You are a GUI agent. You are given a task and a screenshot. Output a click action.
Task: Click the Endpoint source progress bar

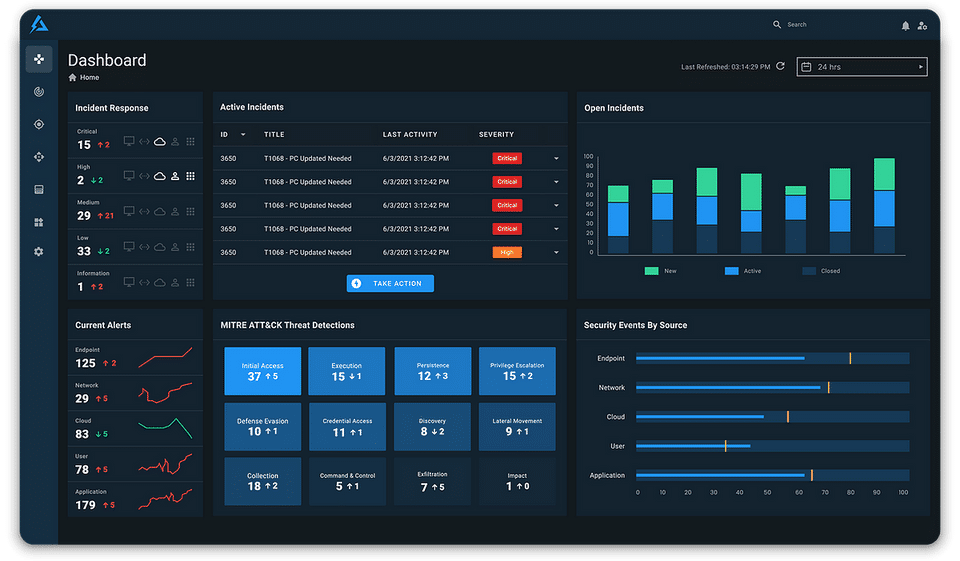click(773, 358)
